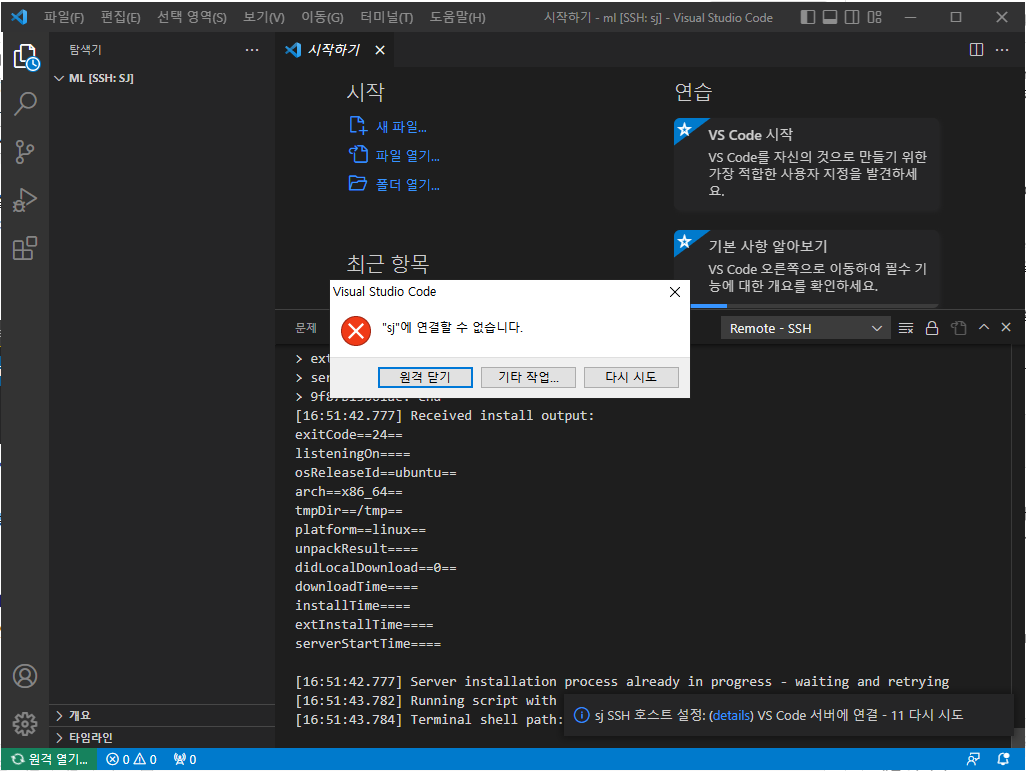Open editor more actions ellipsis
The image size is (1026, 771).
(x=1002, y=50)
